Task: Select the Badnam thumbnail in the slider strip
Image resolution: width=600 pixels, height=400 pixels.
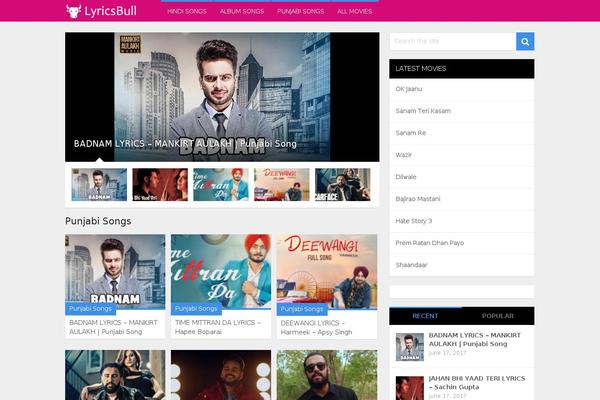Action: [x=99, y=184]
